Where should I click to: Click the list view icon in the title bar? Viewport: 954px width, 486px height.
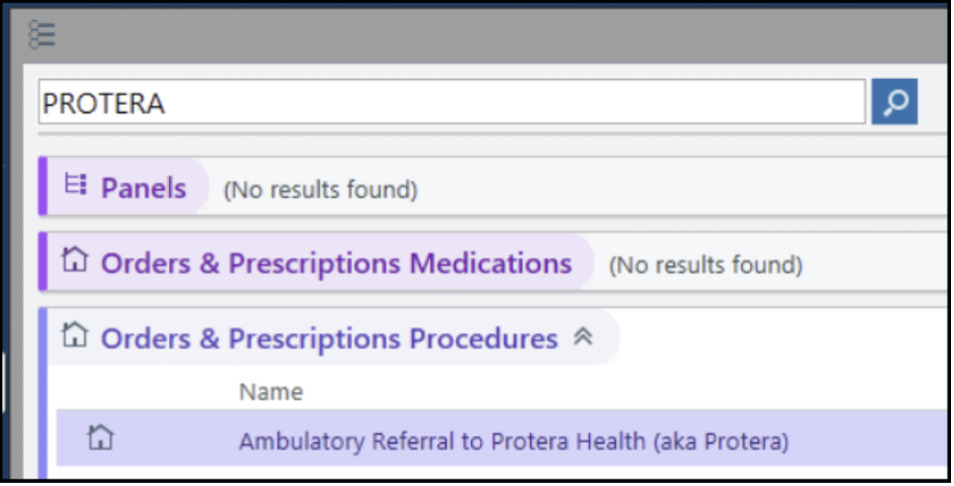coord(41,35)
